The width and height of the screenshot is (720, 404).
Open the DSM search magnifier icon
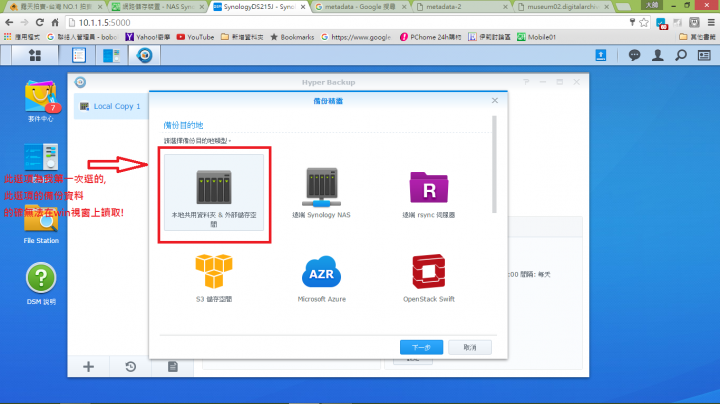click(x=681, y=56)
